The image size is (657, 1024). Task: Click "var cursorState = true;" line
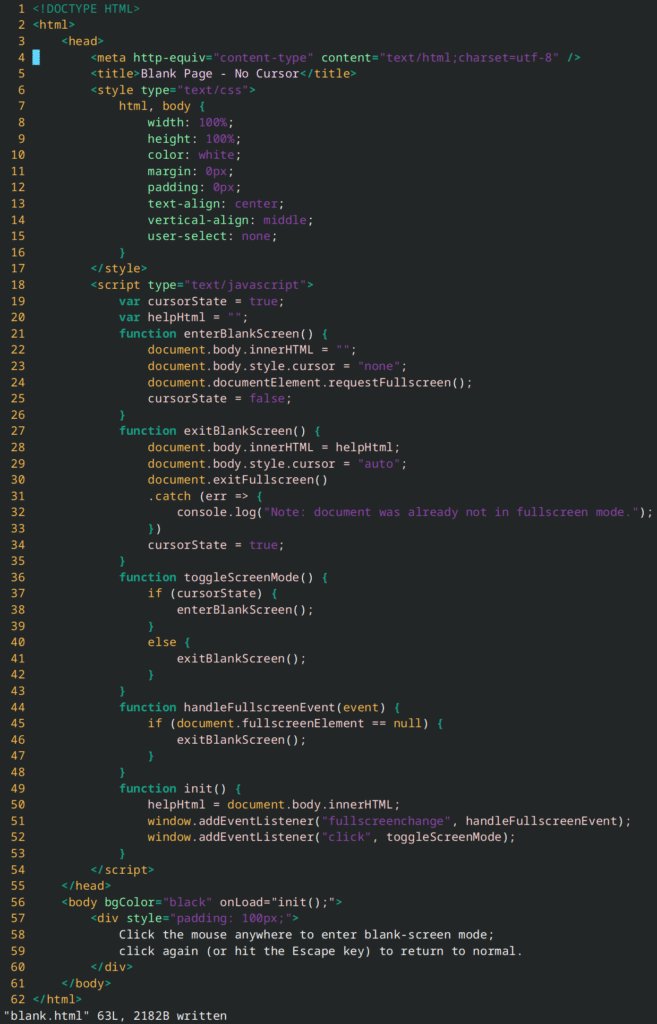point(202,302)
